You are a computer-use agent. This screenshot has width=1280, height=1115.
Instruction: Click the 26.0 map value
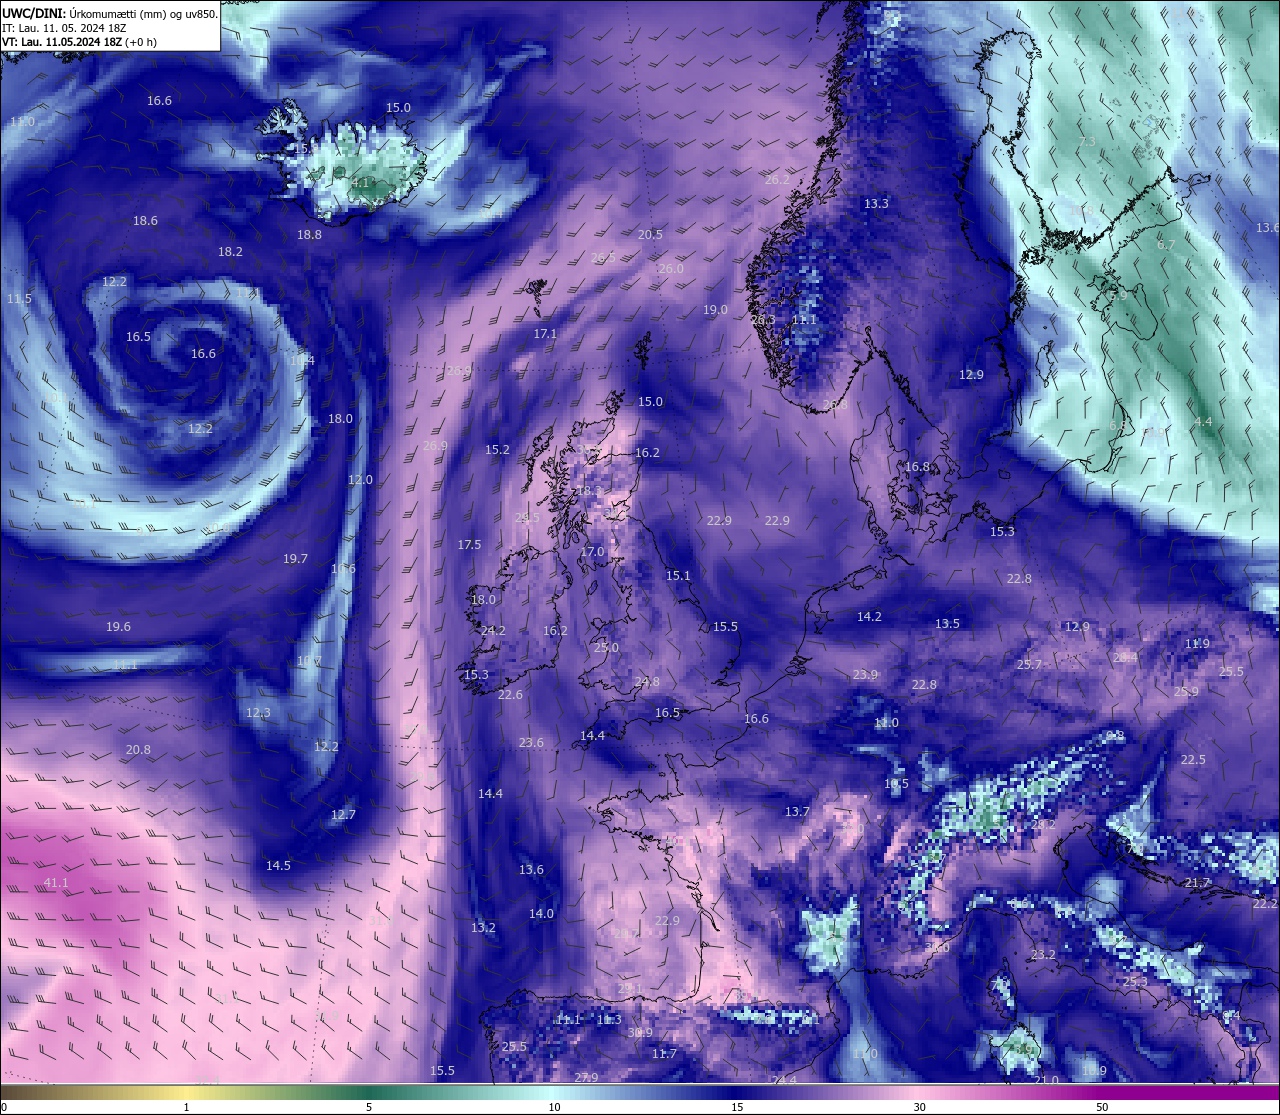tap(671, 269)
